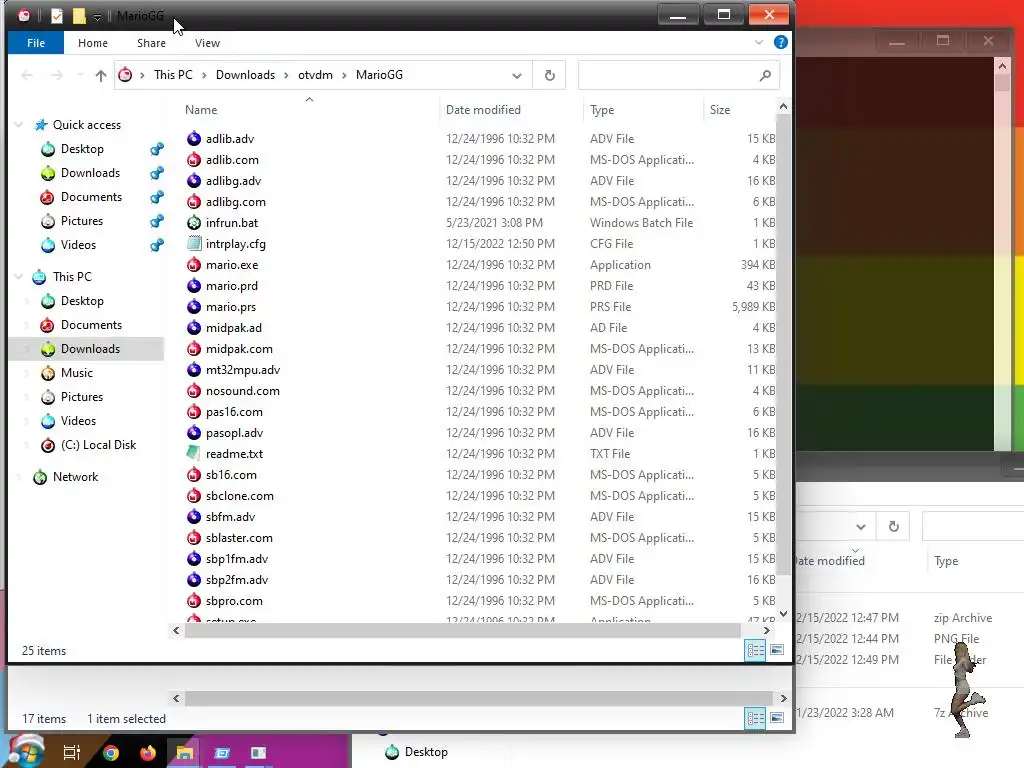Select otvdm in the address breadcrumb
Image resolution: width=1024 pixels, height=768 pixels.
click(x=315, y=75)
